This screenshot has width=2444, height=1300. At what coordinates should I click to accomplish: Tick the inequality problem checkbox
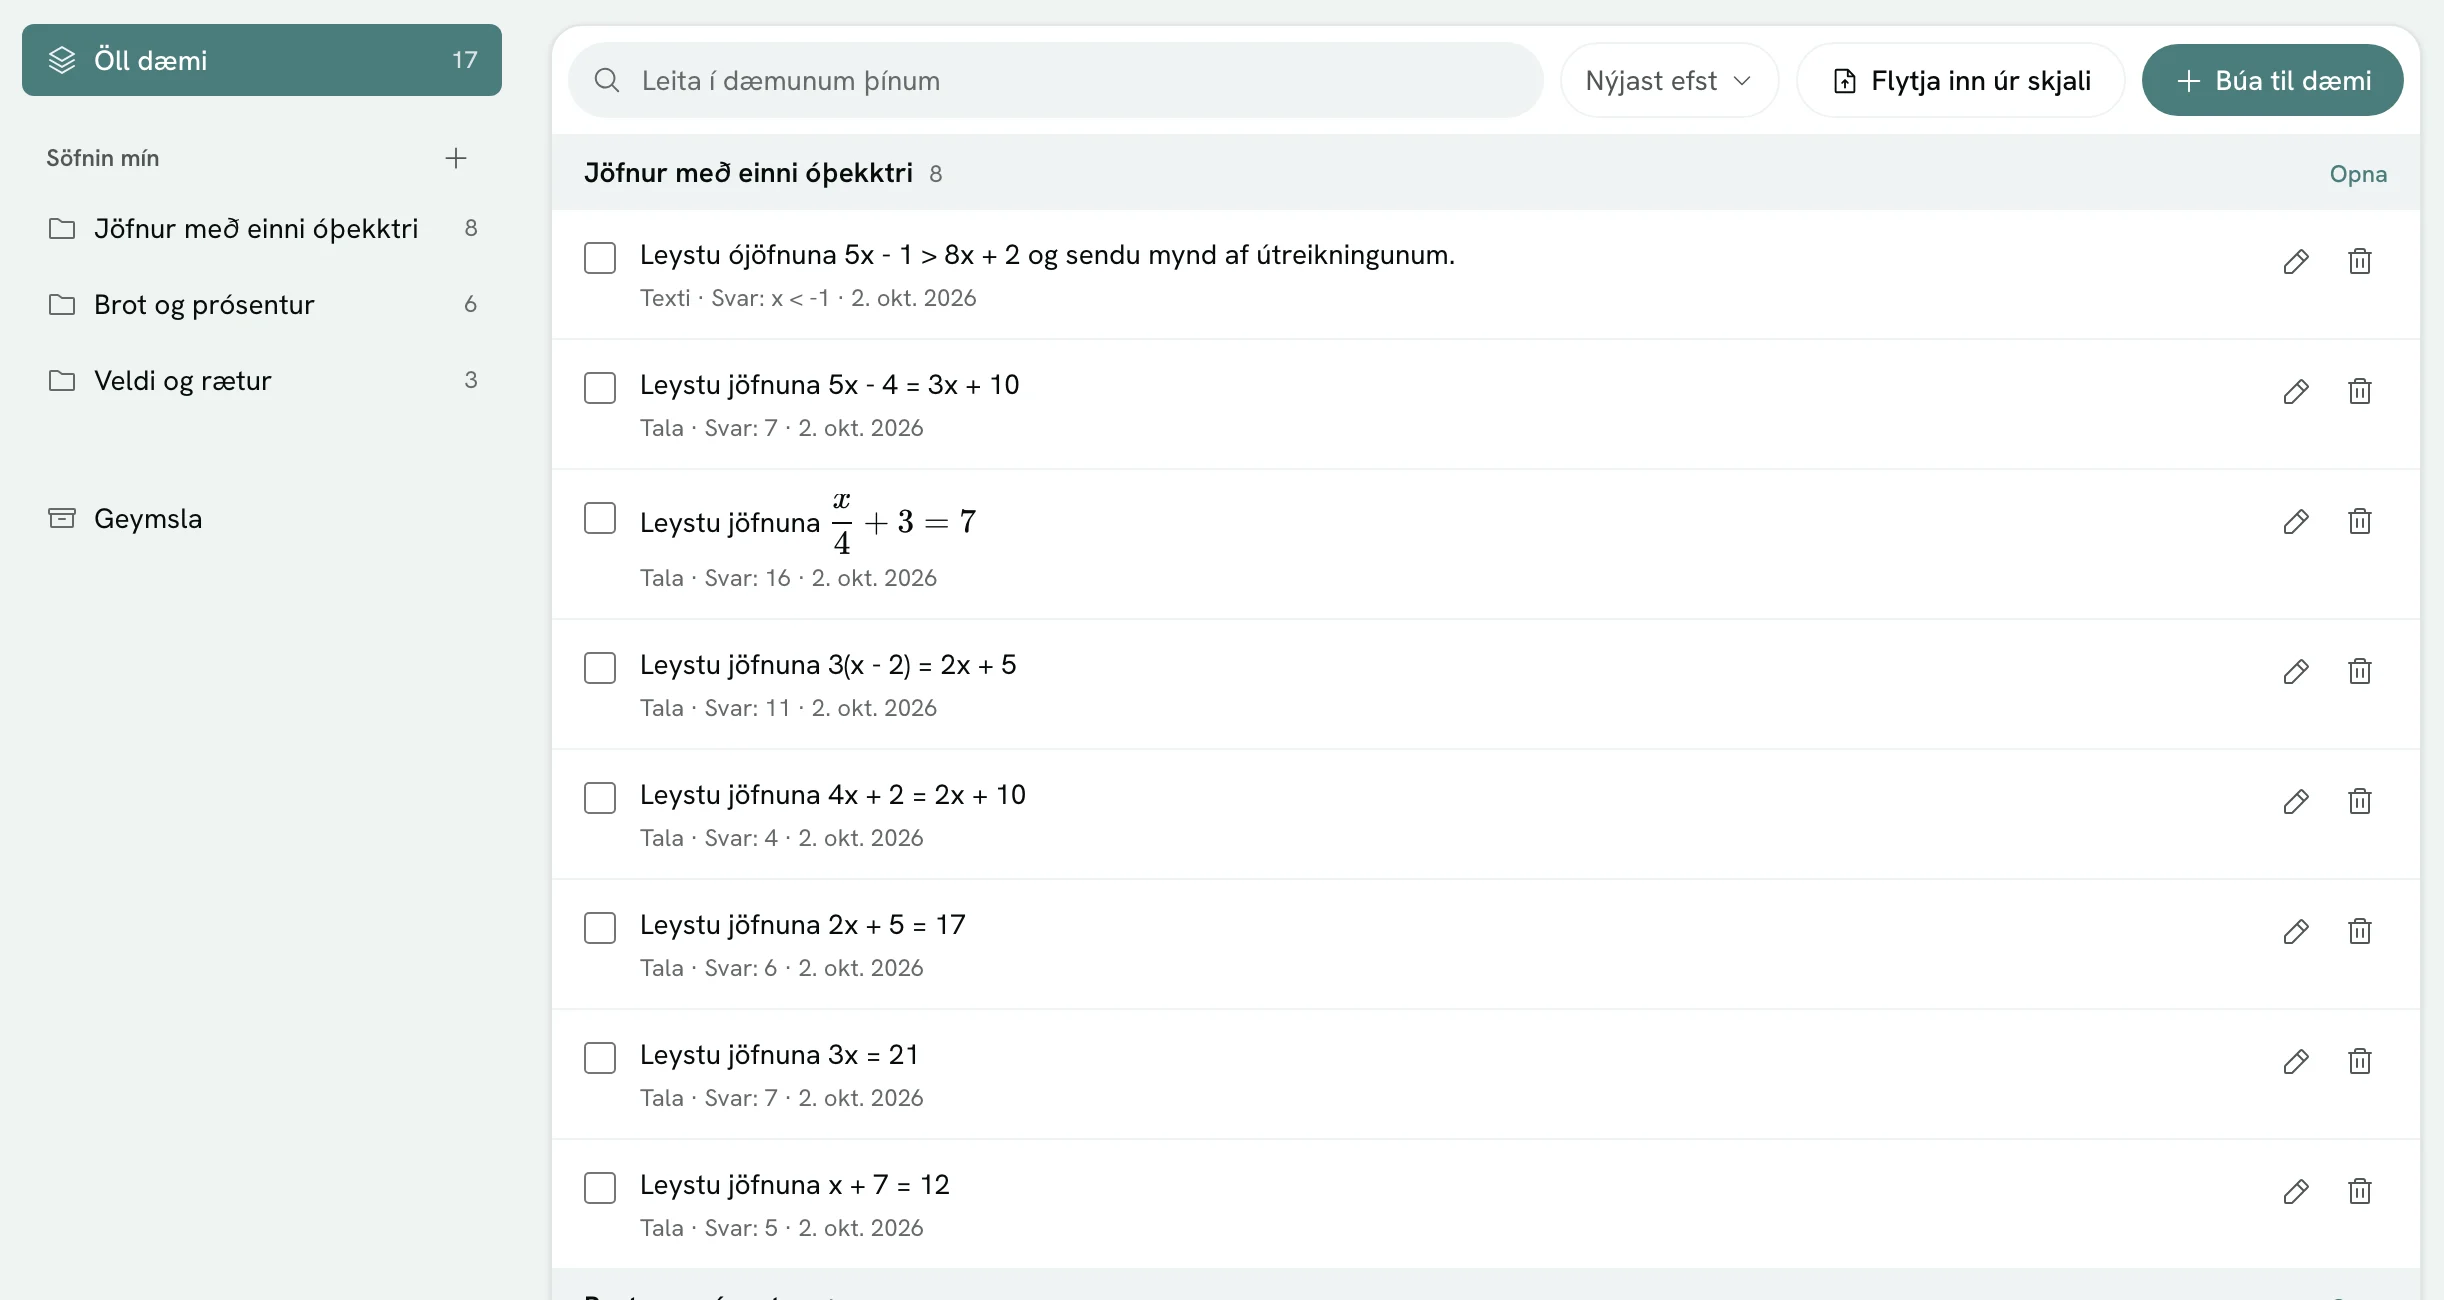pyautogui.click(x=600, y=258)
